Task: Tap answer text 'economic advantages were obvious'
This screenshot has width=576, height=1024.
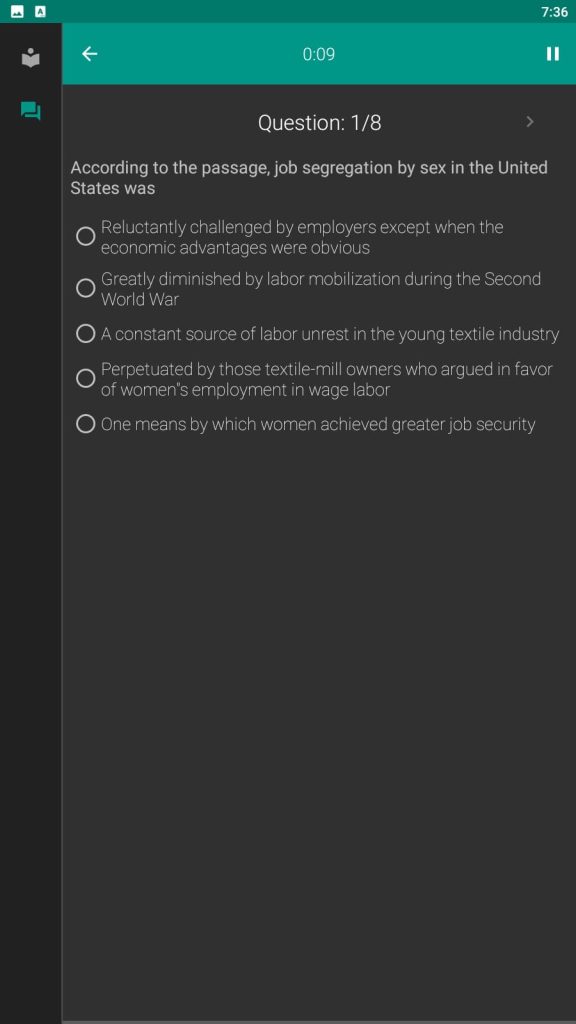Action: (235, 248)
